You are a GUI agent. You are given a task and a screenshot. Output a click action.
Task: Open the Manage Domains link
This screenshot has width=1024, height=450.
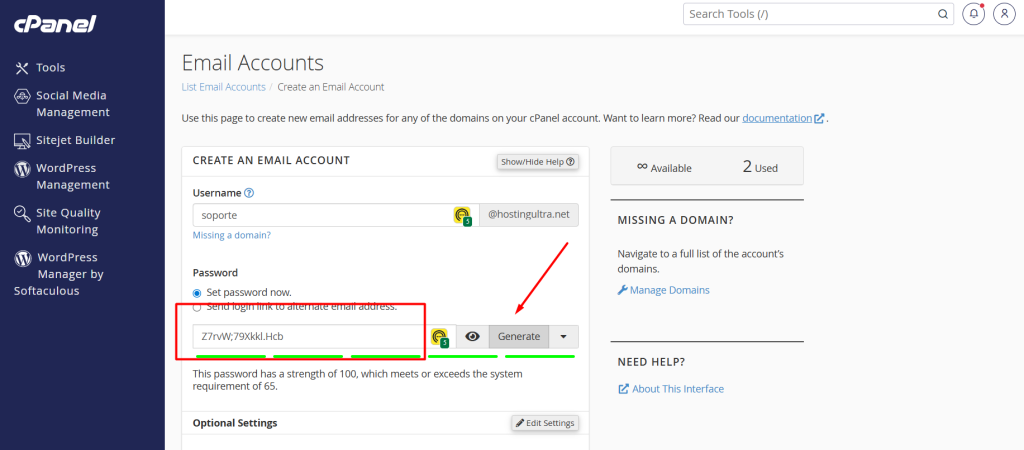tap(672, 290)
